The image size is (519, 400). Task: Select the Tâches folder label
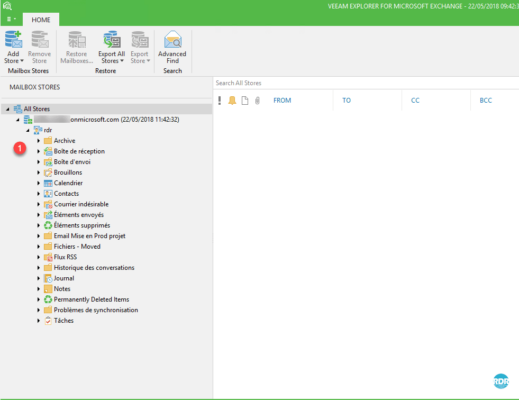click(64, 321)
